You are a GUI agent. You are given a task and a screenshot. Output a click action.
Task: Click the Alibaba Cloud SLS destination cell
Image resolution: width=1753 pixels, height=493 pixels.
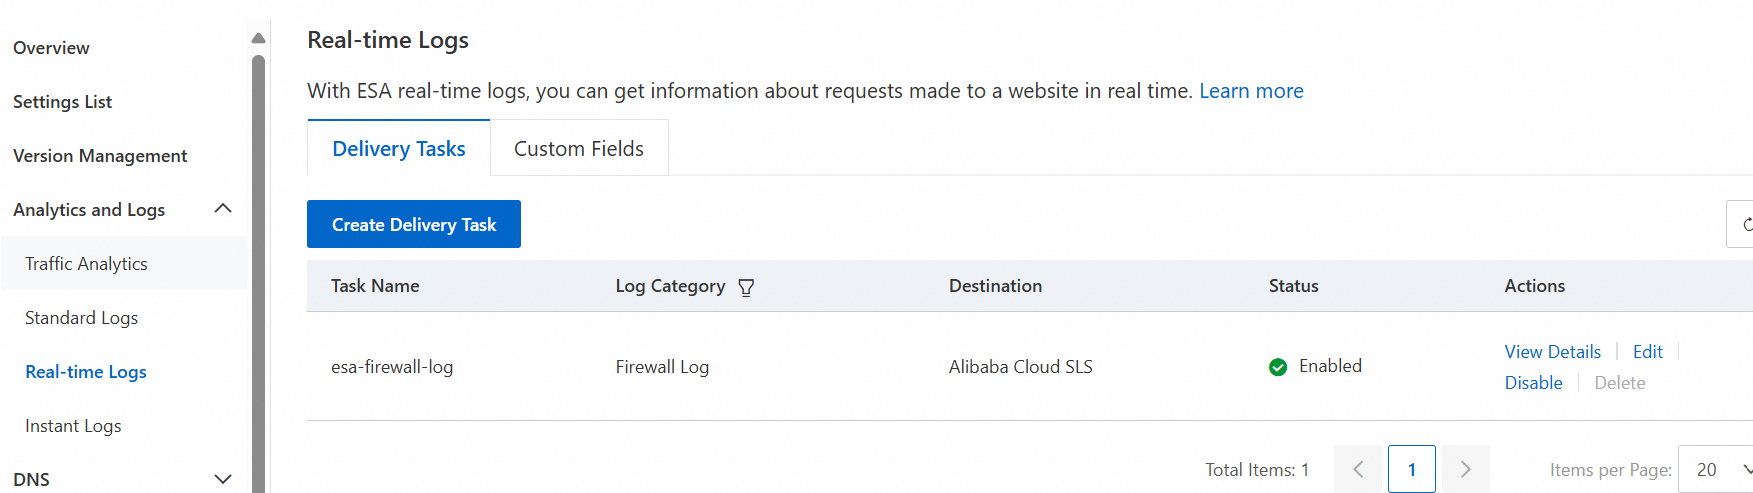(x=1020, y=367)
